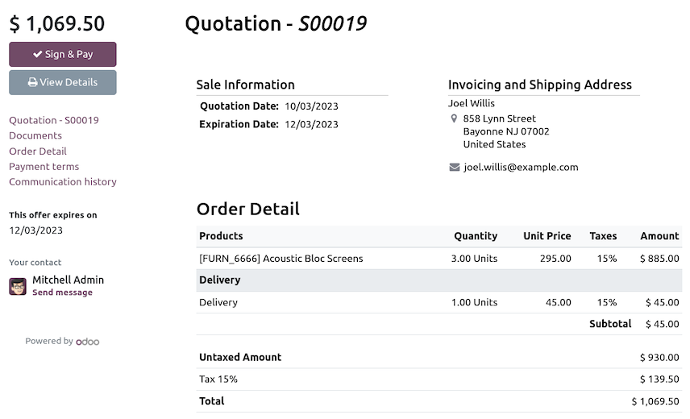Click the Odoo logo in footer

[x=87, y=341]
